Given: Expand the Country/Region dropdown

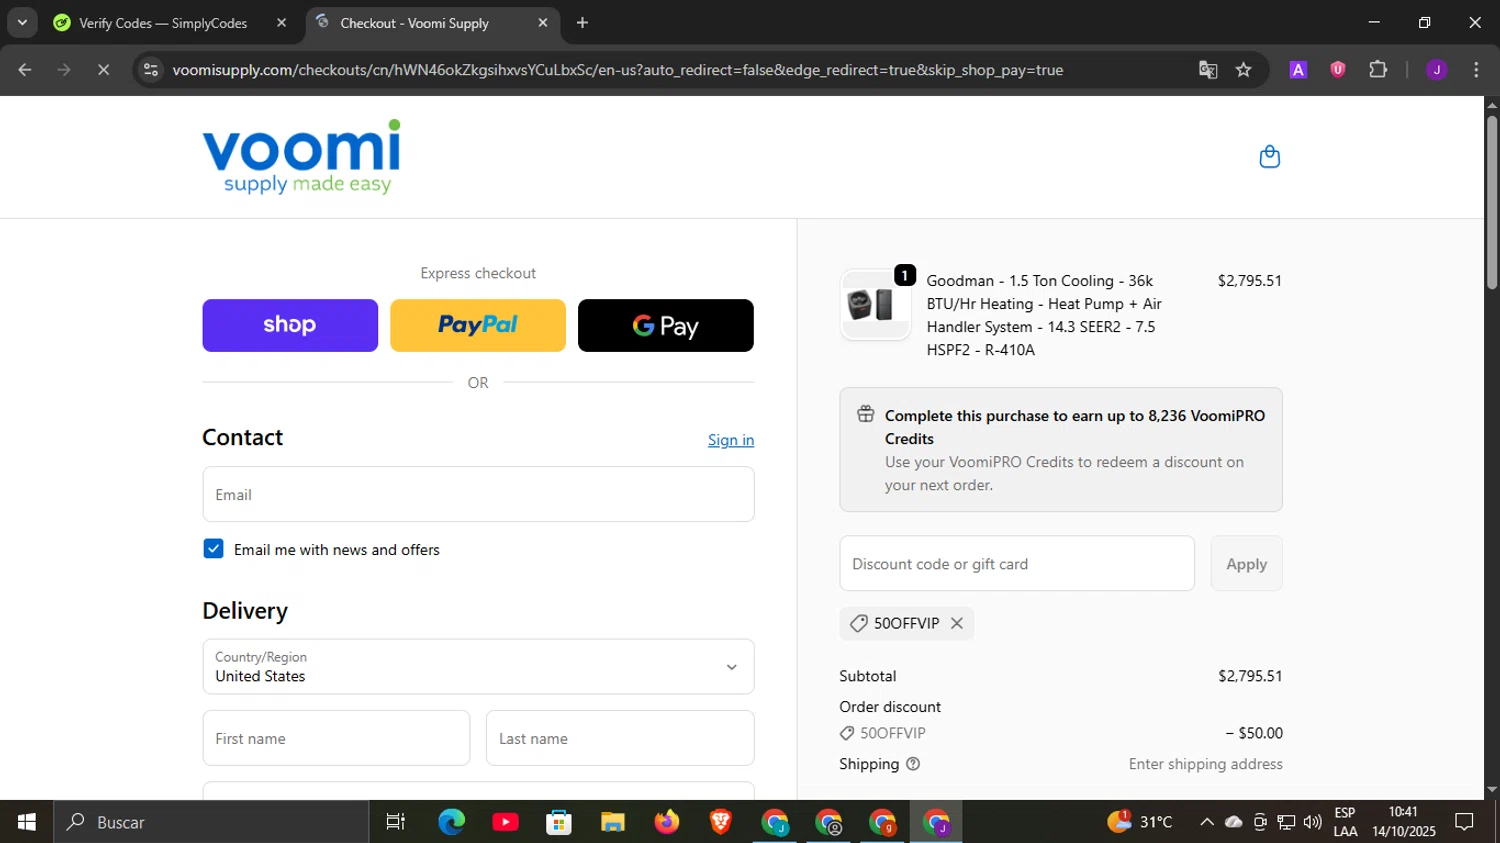Looking at the screenshot, I should (478, 667).
